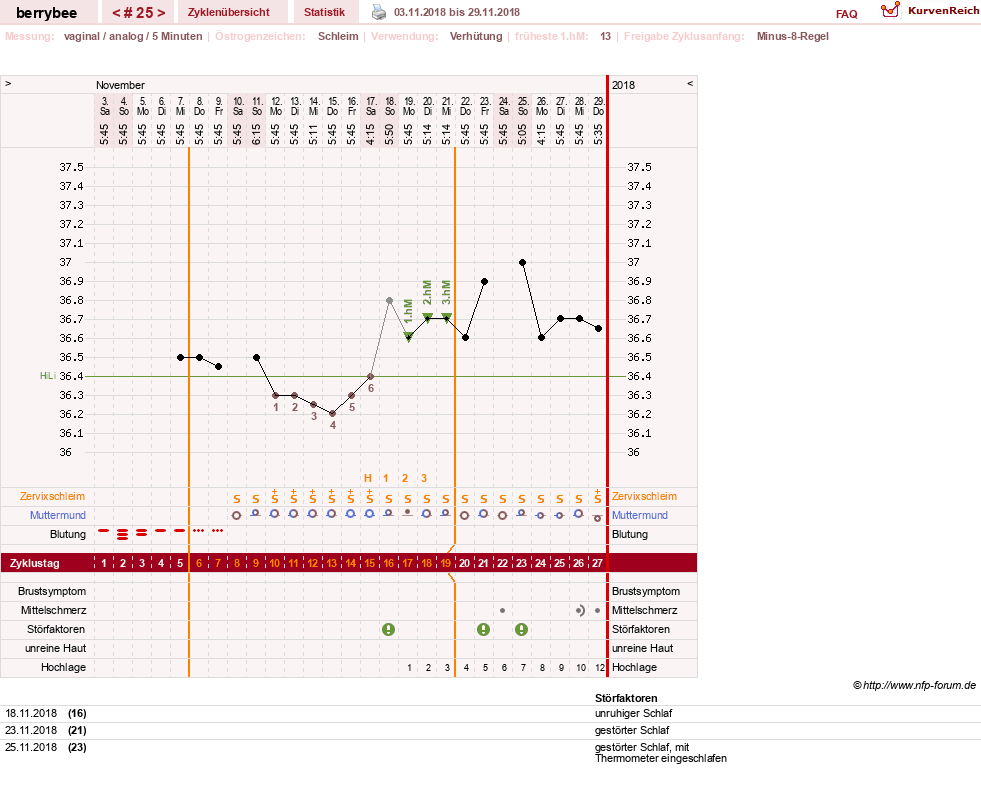This screenshot has width=981, height=791.
Task: Click the 36.9 temperature point on November 23
Action: click(x=484, y=282)
